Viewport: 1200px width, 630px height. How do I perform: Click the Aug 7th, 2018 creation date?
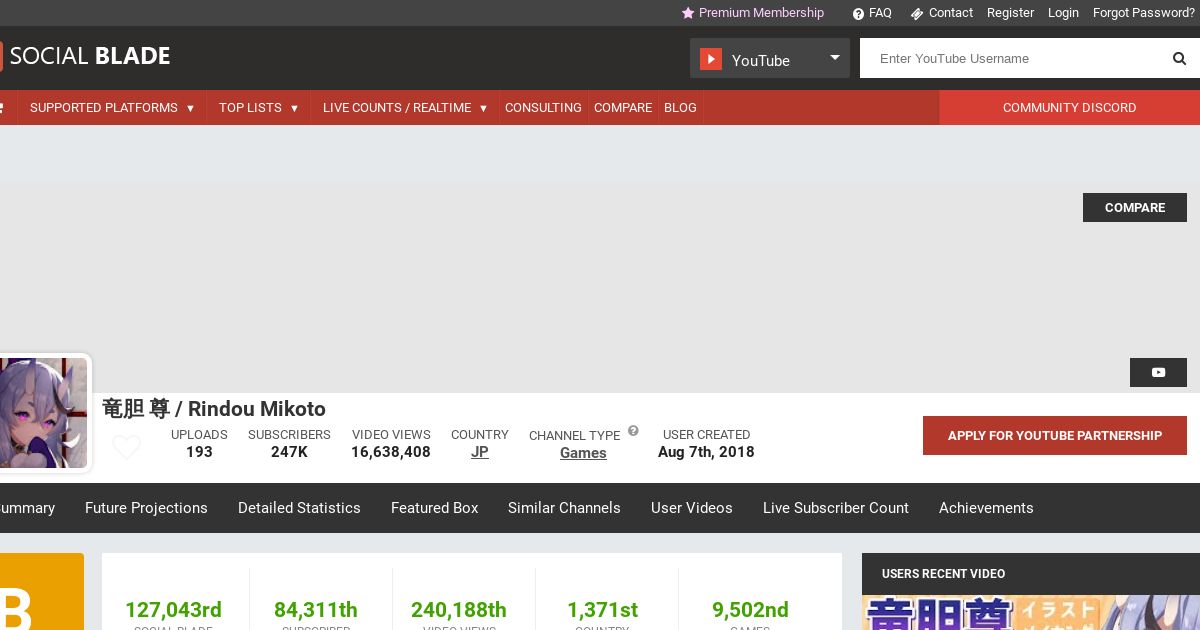[x=706, y=452]
